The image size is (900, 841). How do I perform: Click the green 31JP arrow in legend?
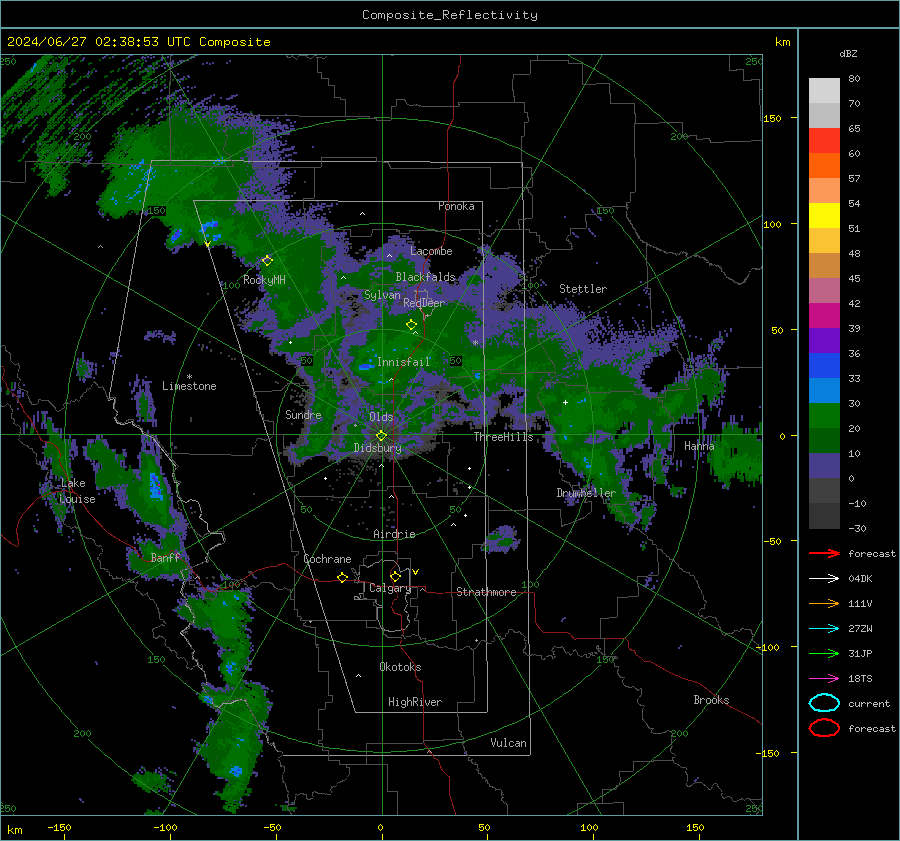tap(824, 653)
